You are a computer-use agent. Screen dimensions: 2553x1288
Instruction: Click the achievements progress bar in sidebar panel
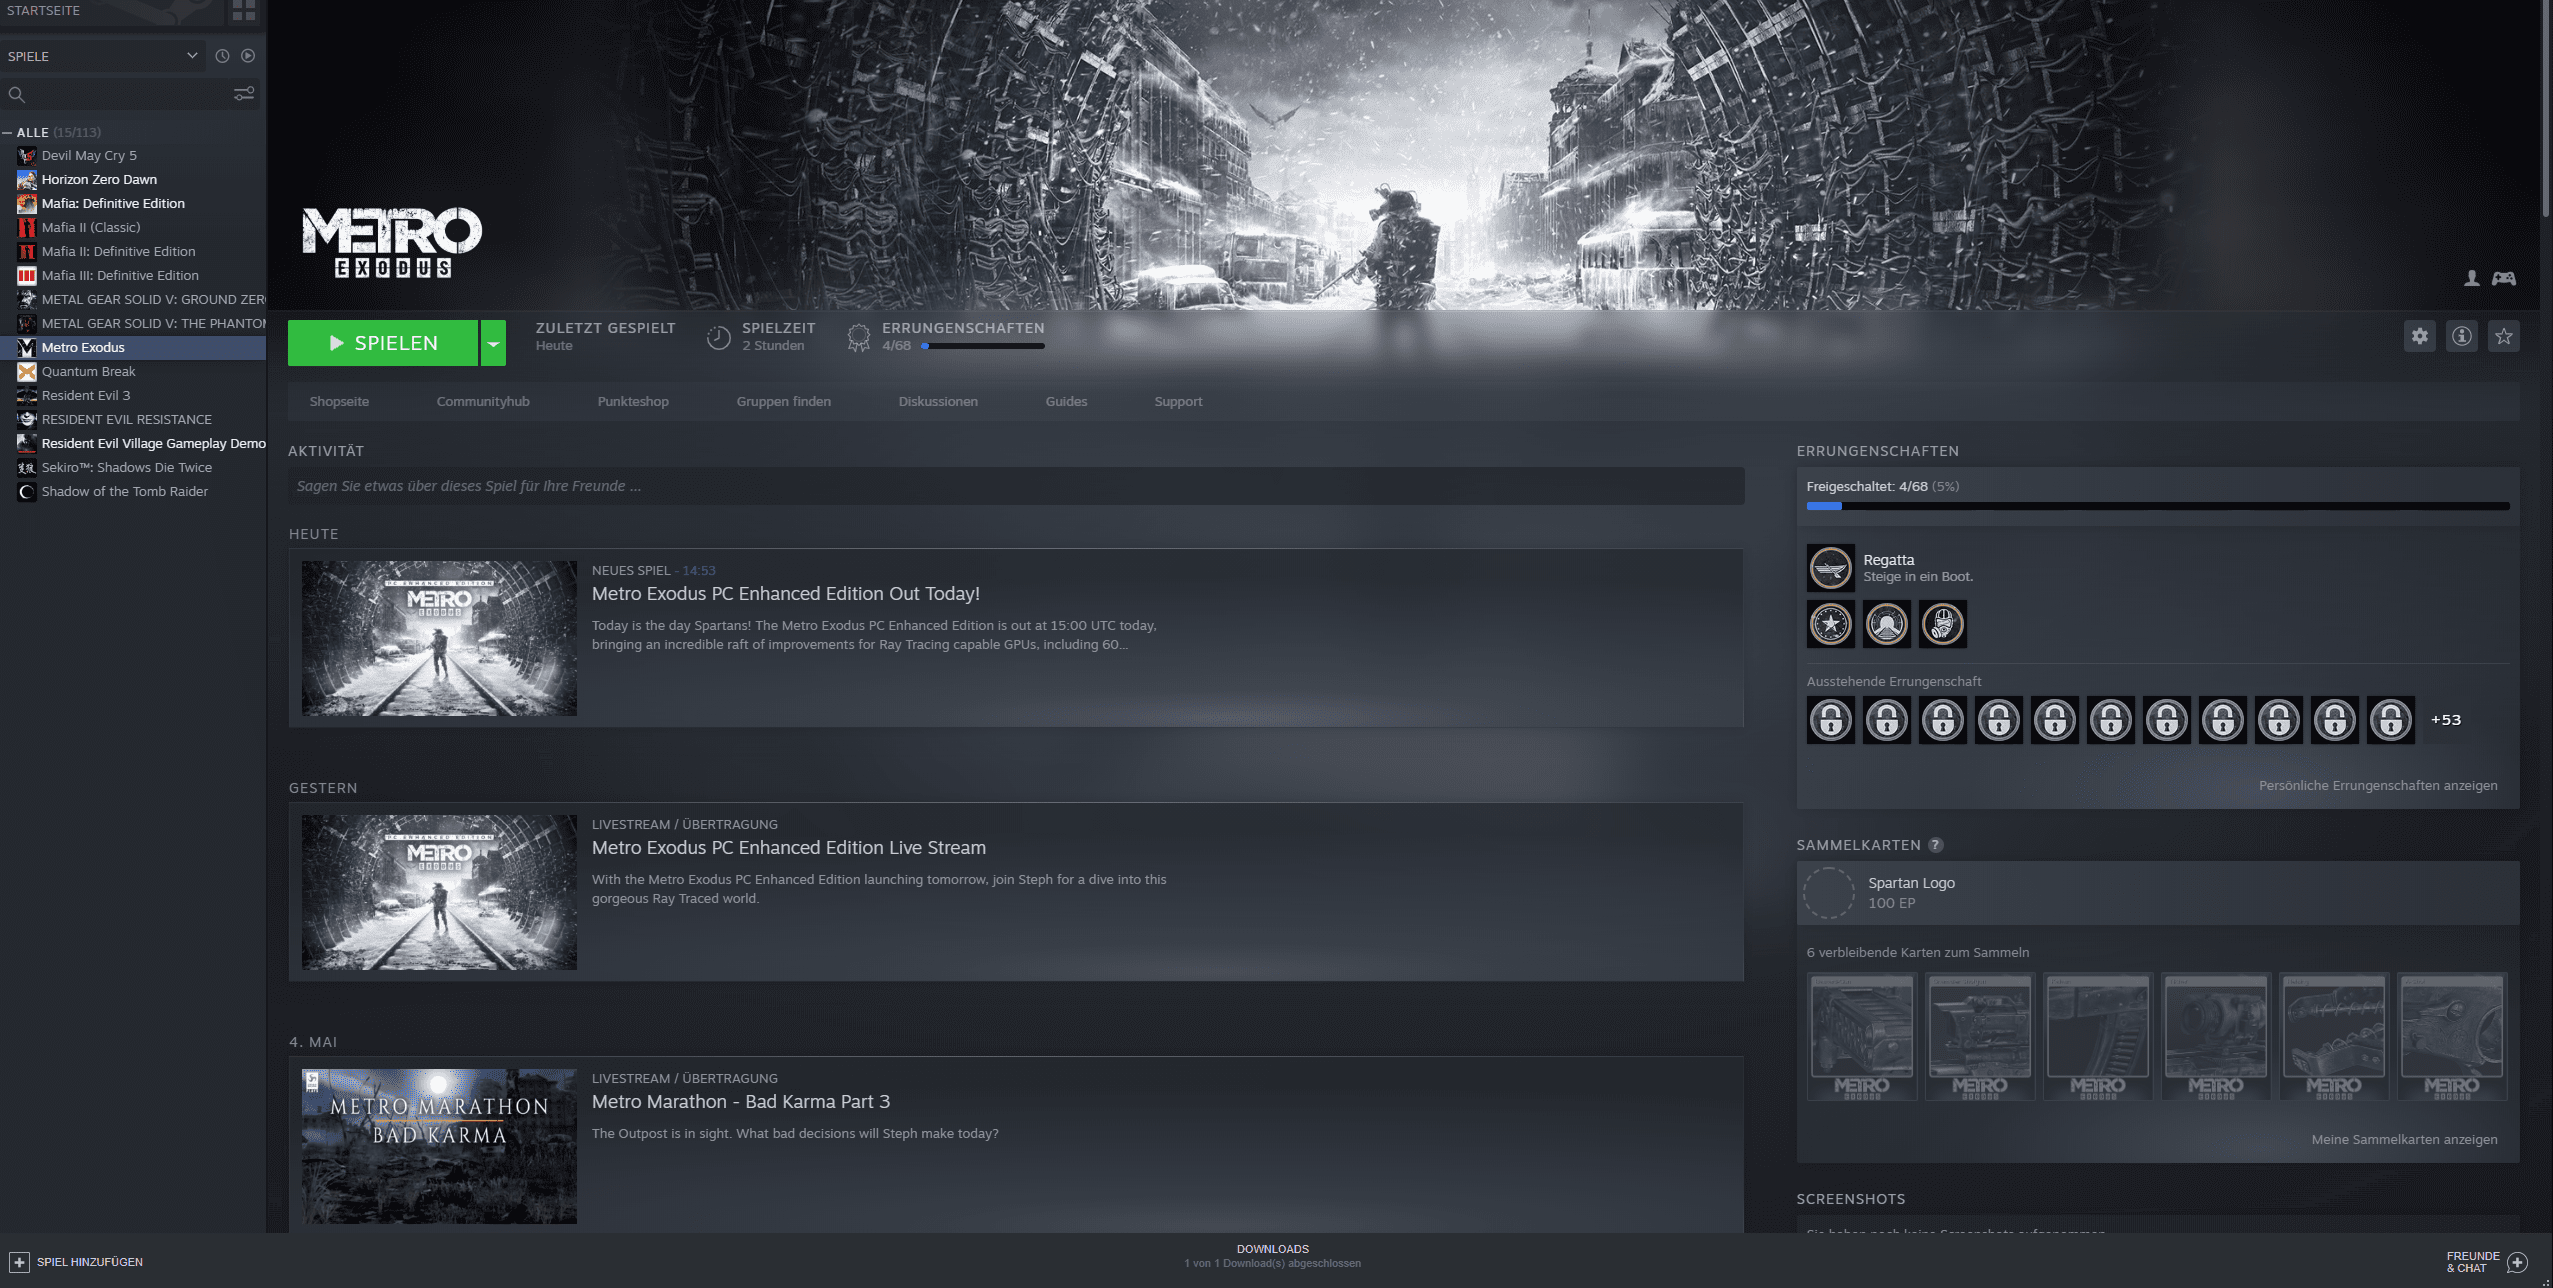pyautogui.click(x=2158, y=506)
